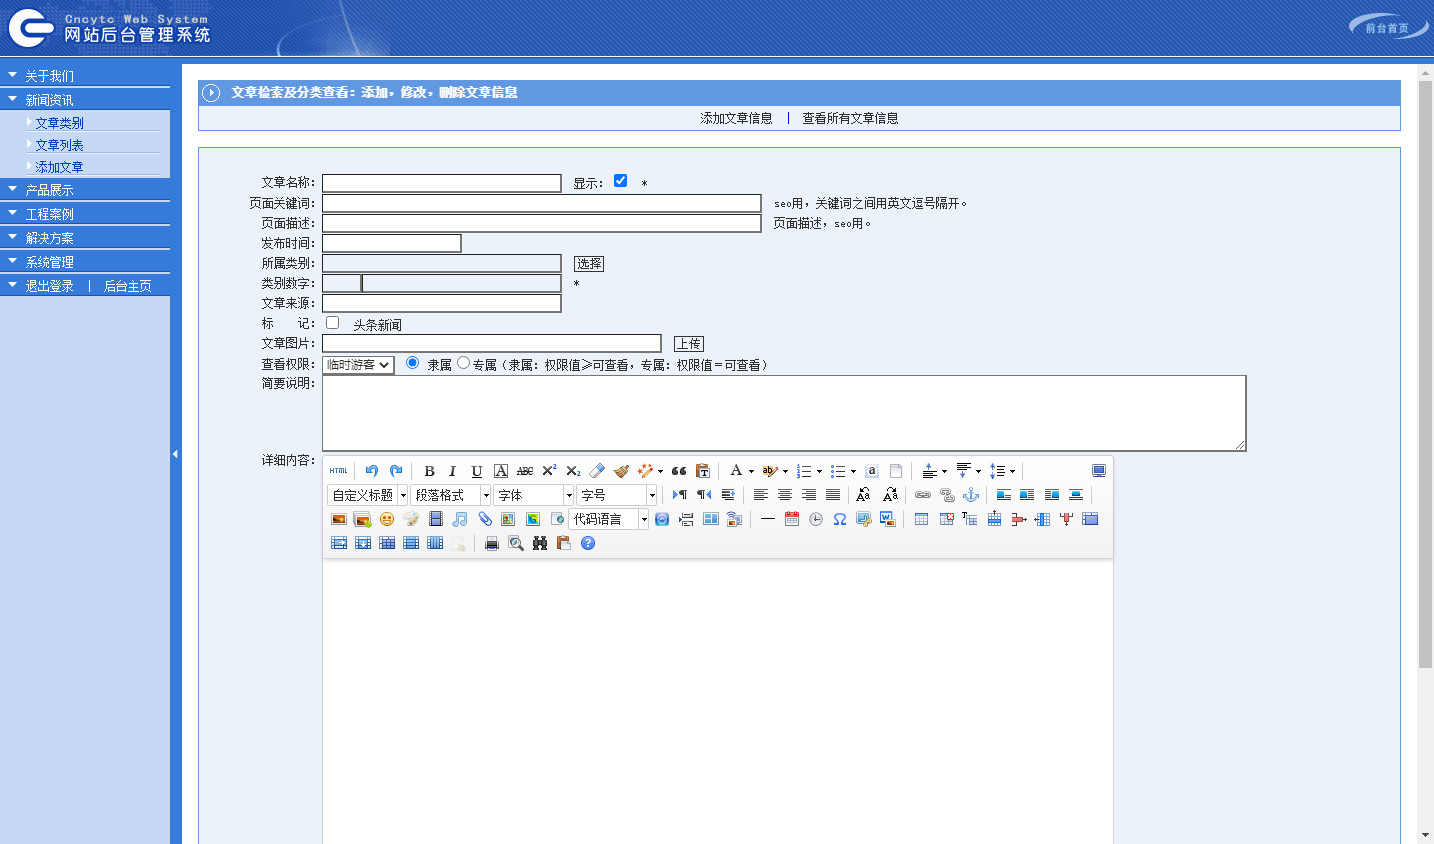This screenshot has height=844, width=1434.
Task: Check the 头条新闻 checkbox
Action: click(333, 323)
